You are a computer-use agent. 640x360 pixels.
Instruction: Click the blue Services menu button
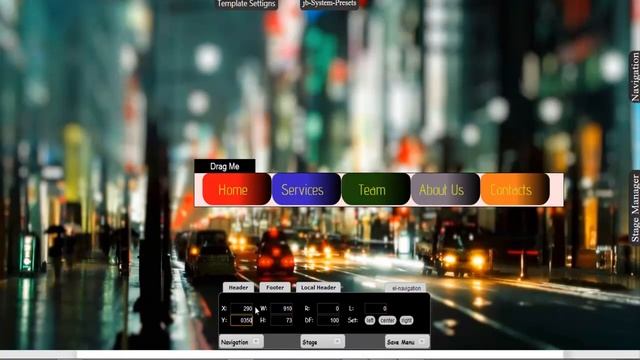(306, 189)
